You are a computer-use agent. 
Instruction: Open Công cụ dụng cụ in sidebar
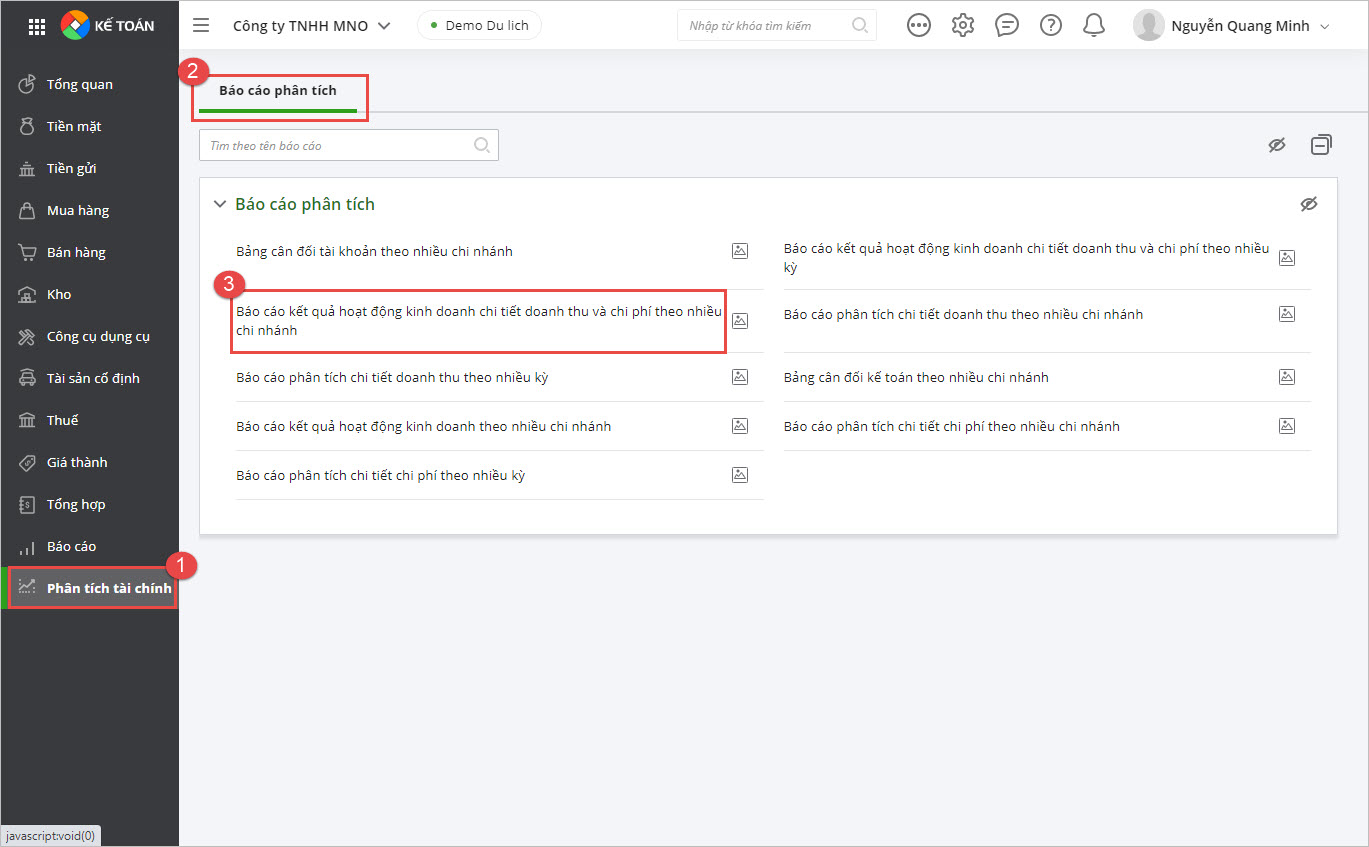[90, 336]
